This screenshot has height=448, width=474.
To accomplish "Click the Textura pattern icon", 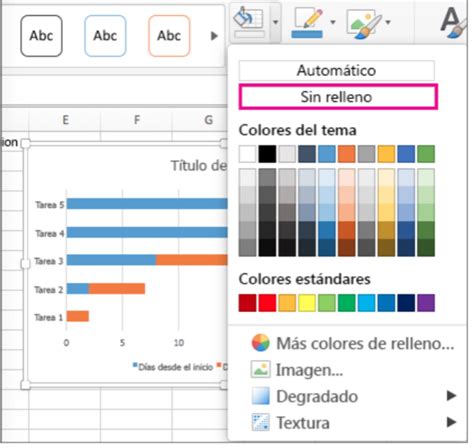I will click(x=260, y=422).
